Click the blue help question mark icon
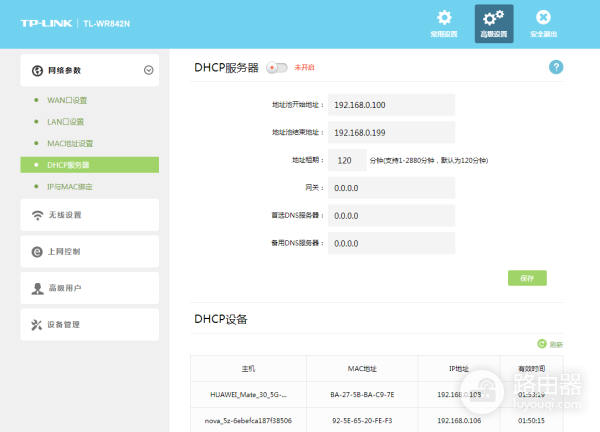Image resolution: width=600 pixels, height=432 pixels. [556, 67]
